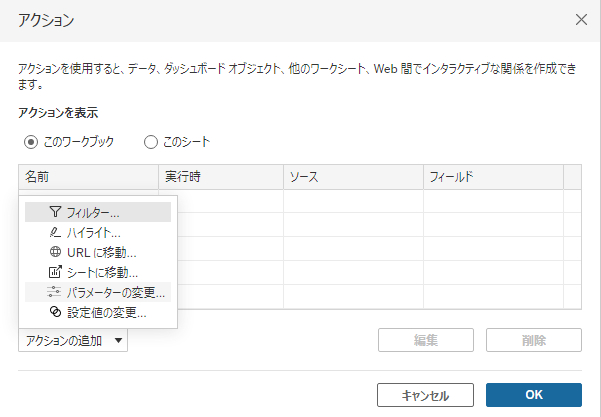Click the highlighter pen icon beside ハイライト

55,232
